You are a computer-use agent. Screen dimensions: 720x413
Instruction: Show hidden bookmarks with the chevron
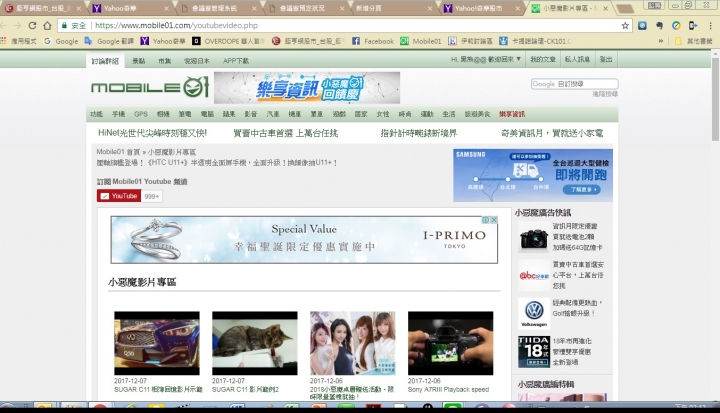[661, 41]
